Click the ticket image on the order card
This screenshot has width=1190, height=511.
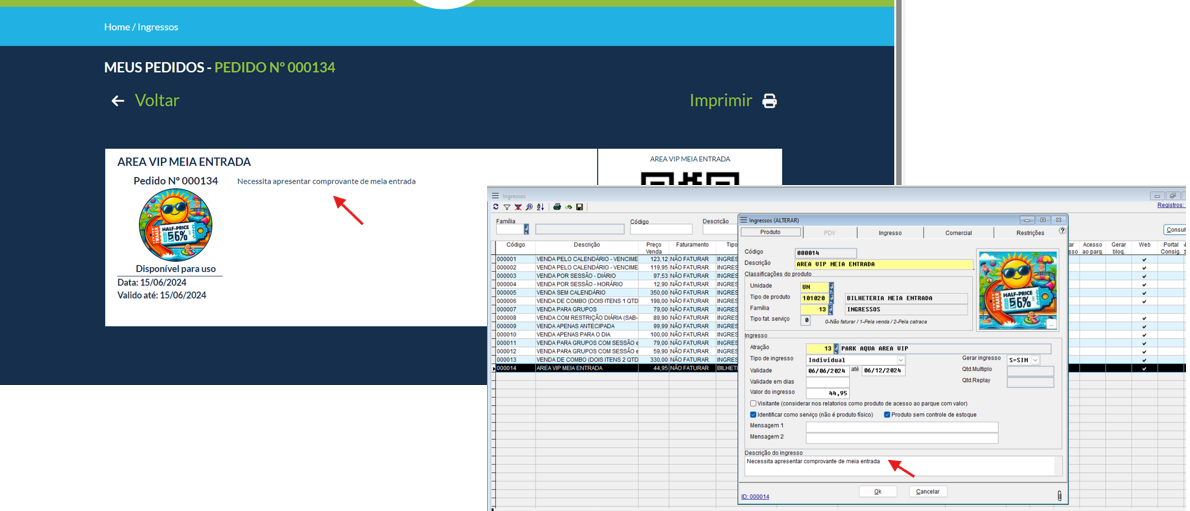click(x=175, y=226)
